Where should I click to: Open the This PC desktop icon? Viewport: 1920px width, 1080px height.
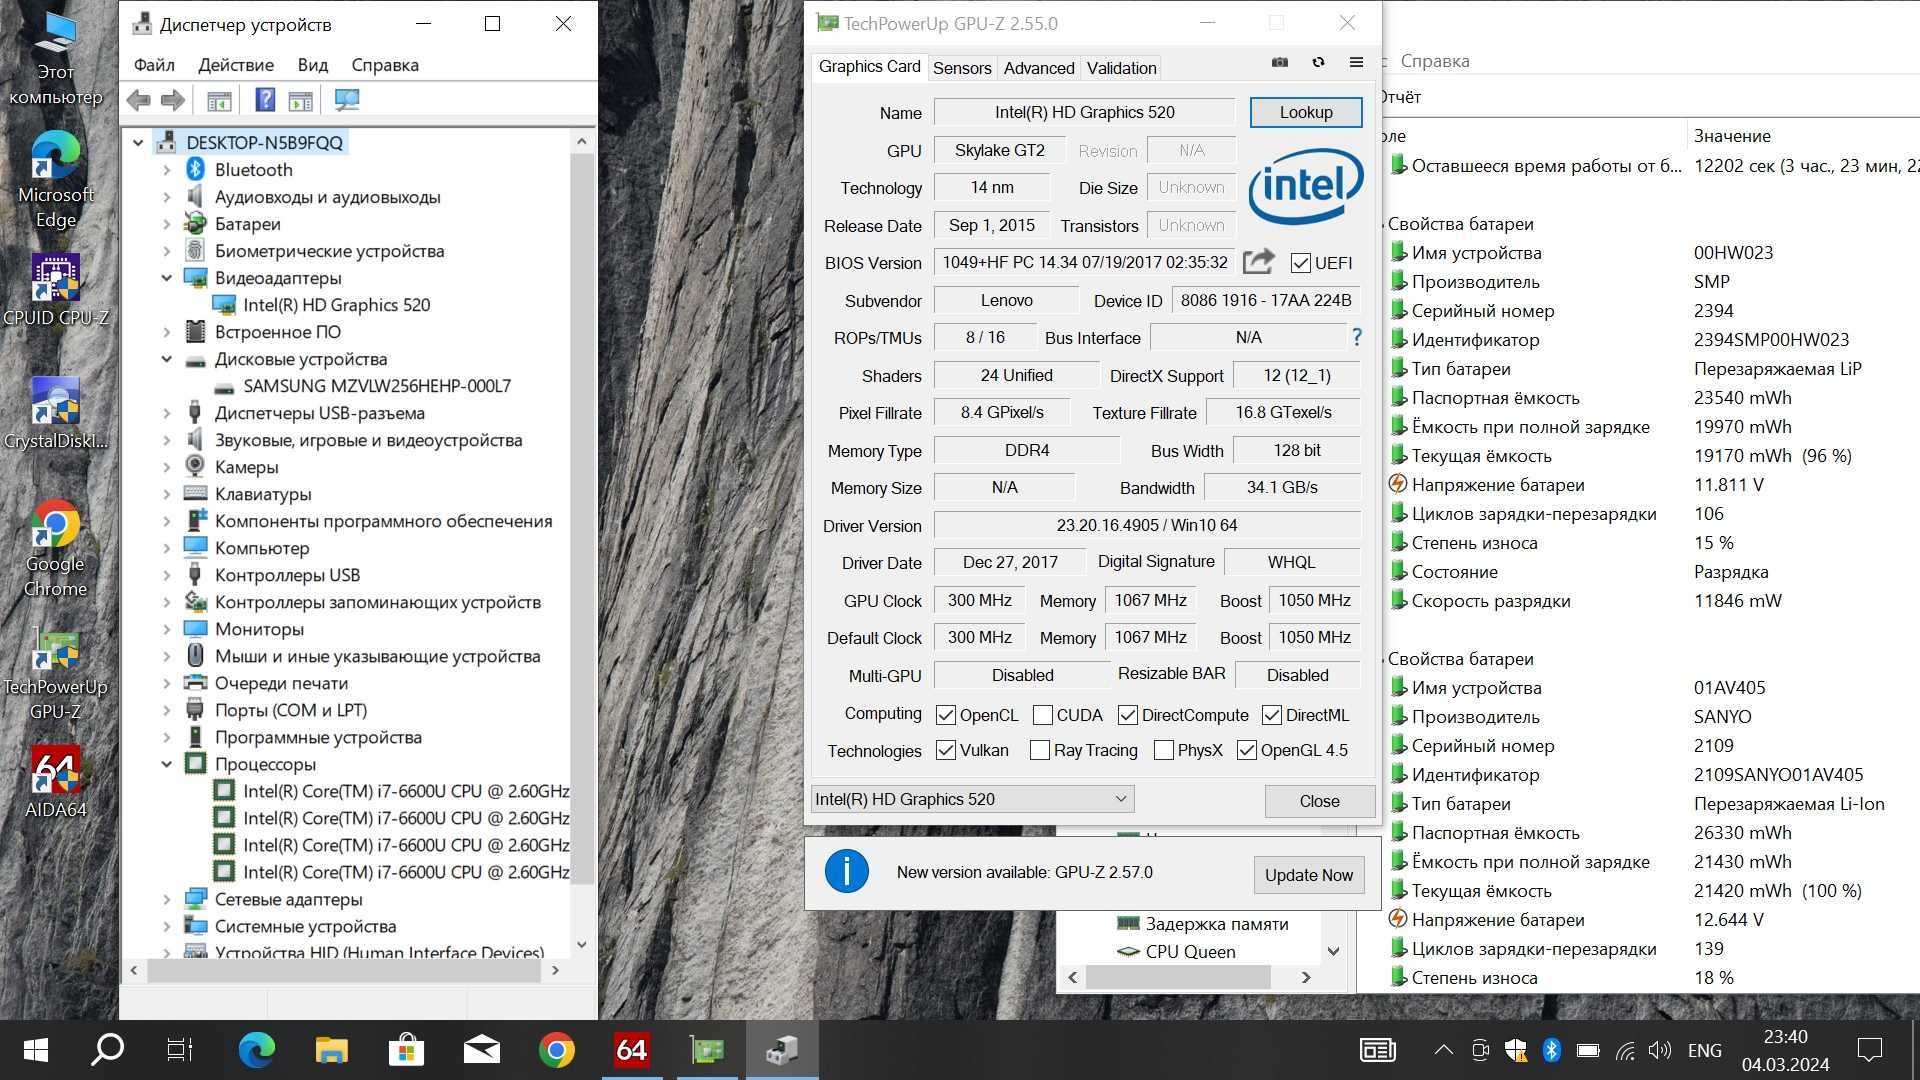click(x=56, y=60)
